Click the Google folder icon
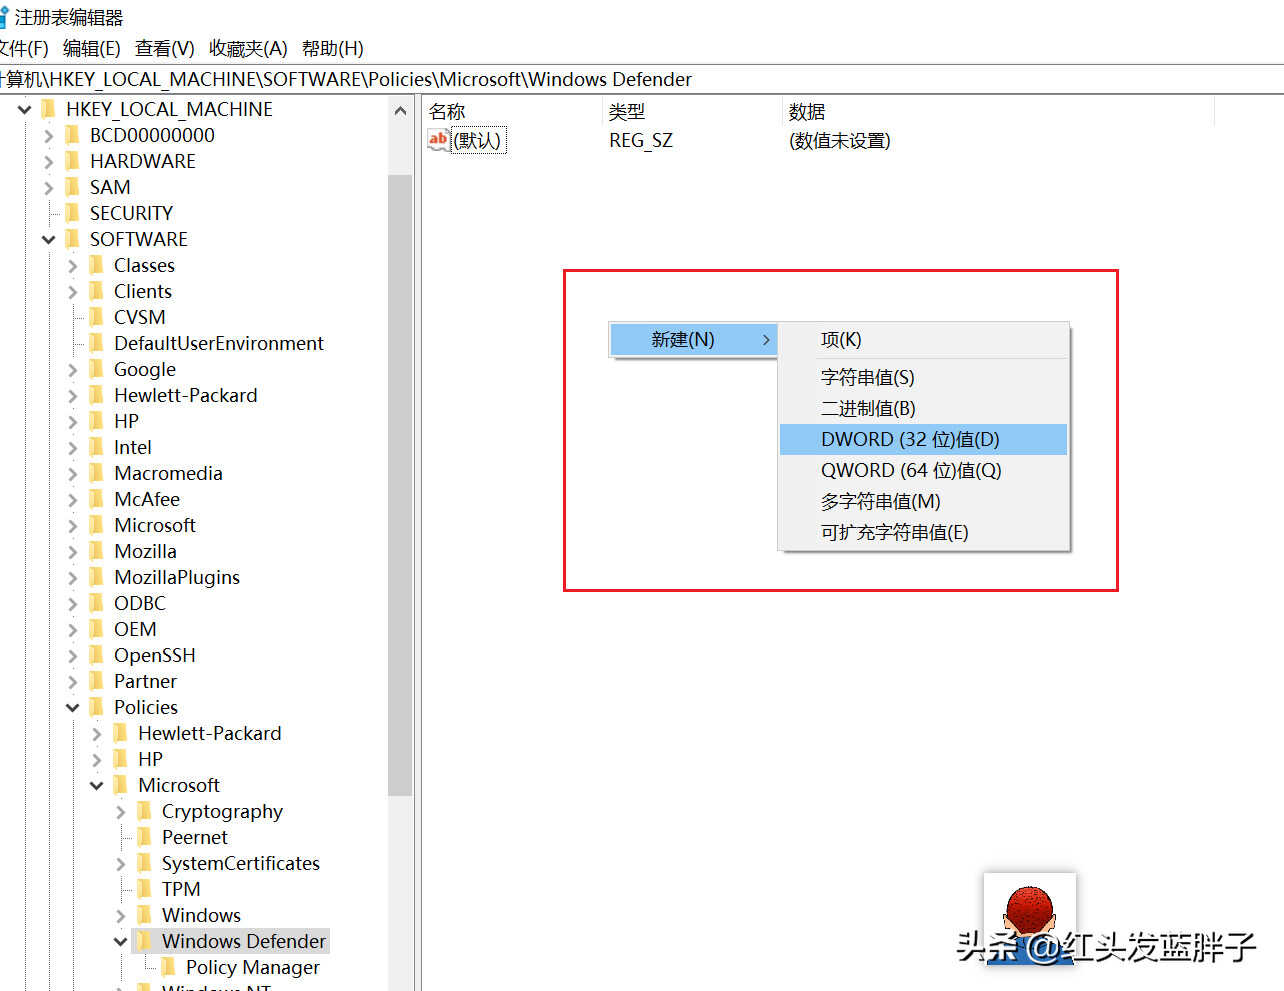The width and height of the screenshot is (1284, 991). tap(96, 369)
